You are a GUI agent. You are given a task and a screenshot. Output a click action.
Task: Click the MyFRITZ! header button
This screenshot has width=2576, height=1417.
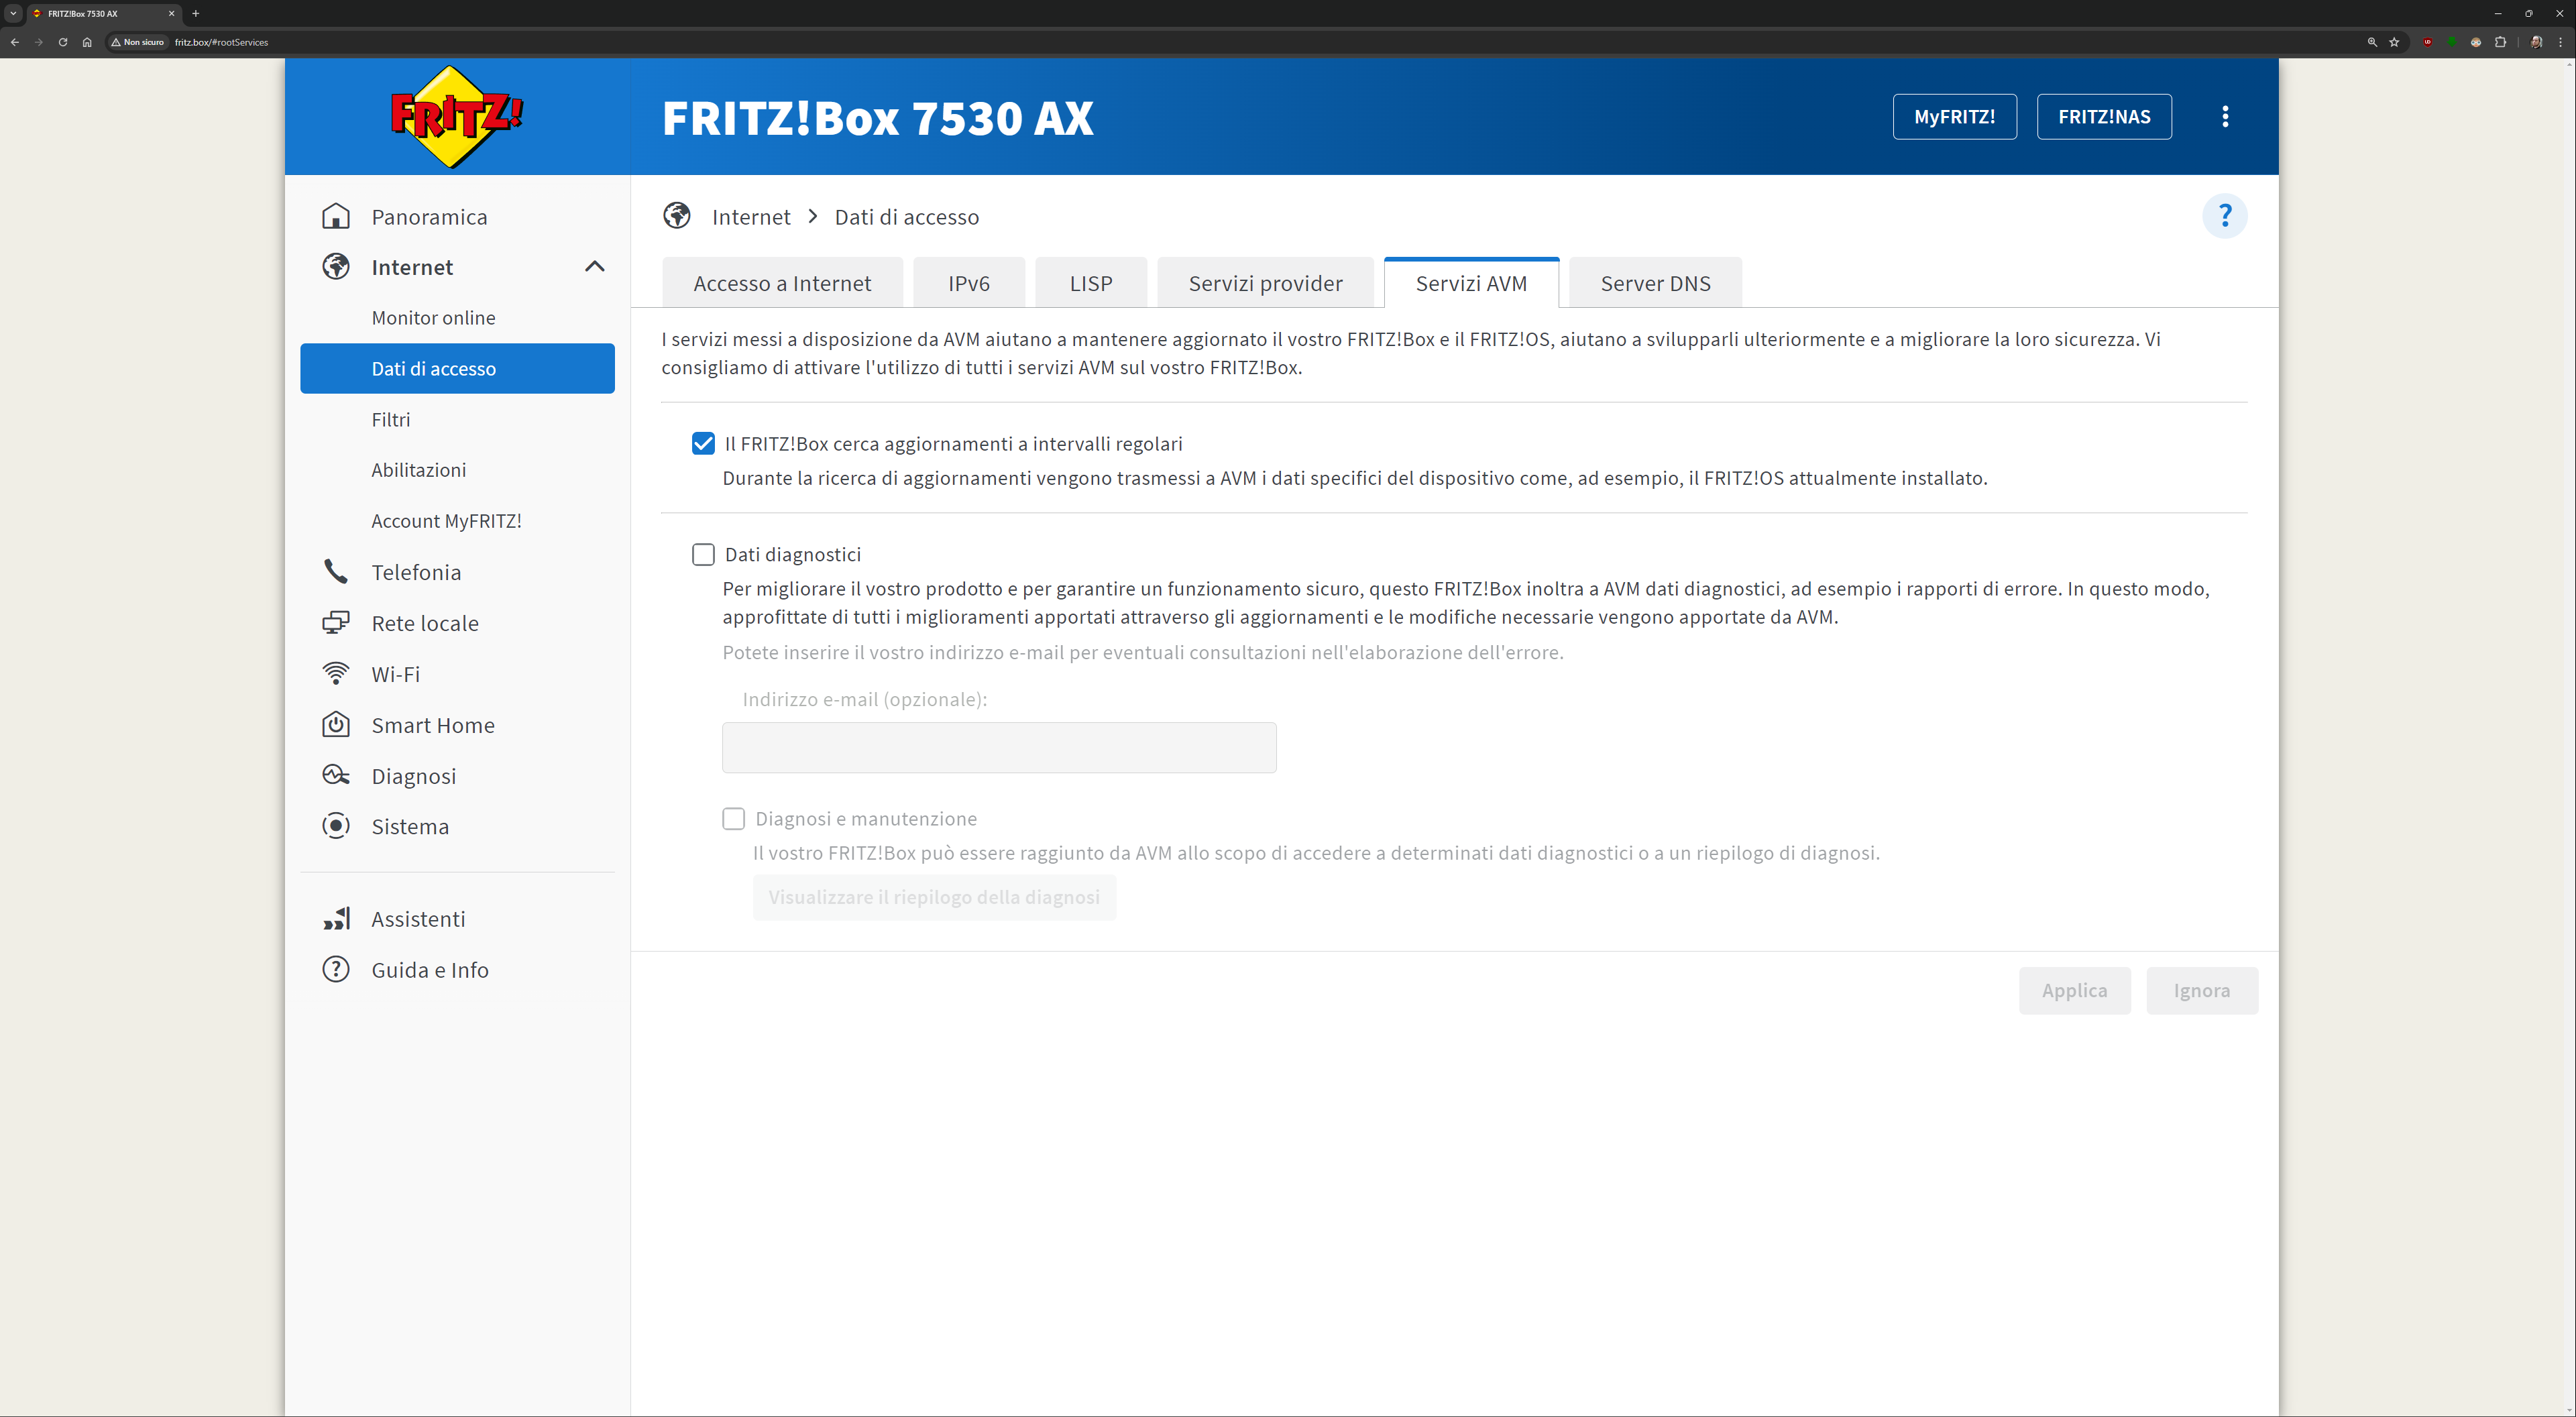pos(1954,117)
